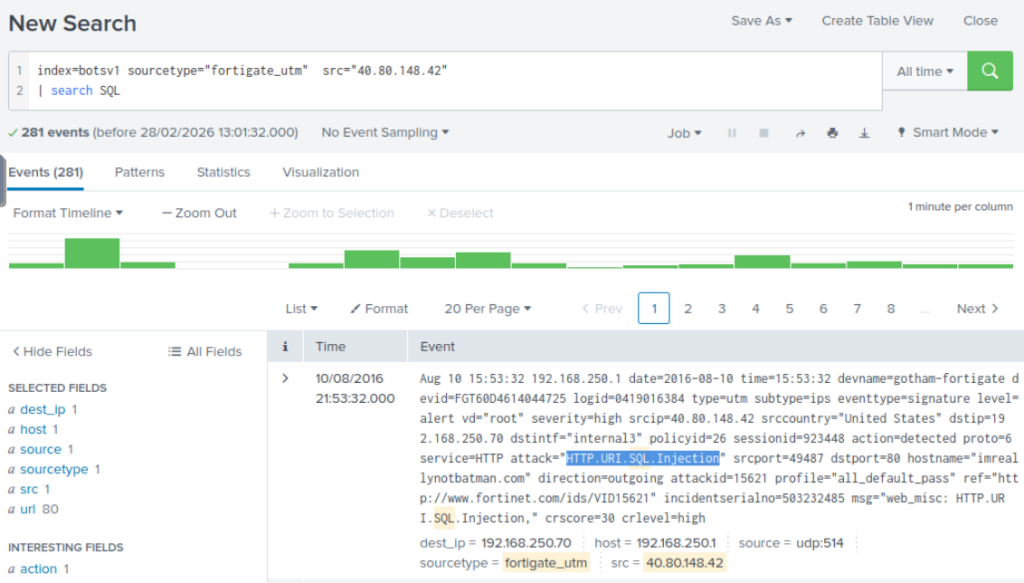Stop the search job
Image resolution: width=1024 pixels, height=583 pixels.
point(764,133)
